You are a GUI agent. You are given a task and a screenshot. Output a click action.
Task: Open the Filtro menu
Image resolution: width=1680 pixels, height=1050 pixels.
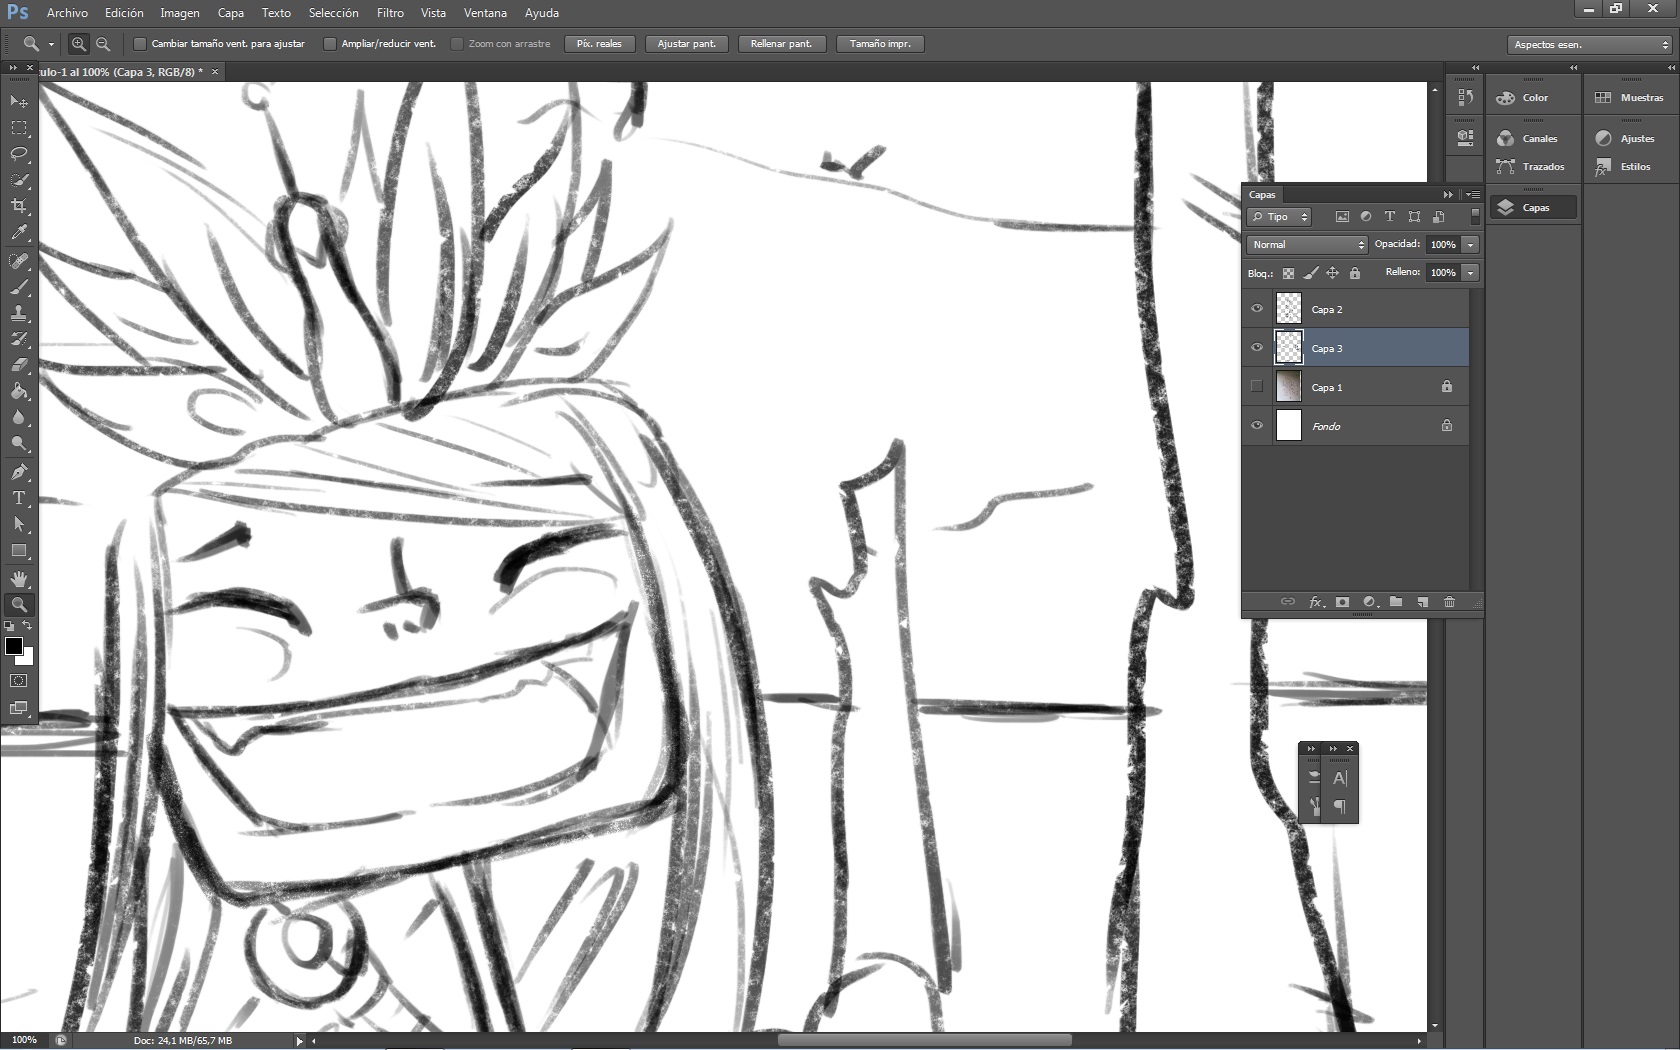point(389,13)
